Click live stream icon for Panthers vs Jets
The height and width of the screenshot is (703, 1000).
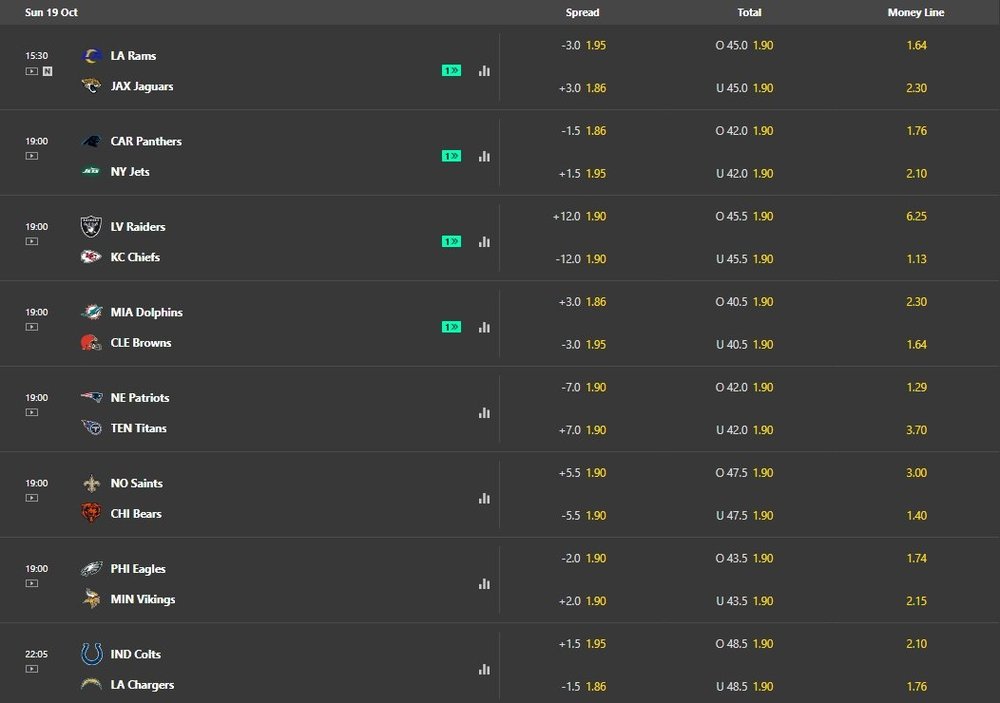32,157
